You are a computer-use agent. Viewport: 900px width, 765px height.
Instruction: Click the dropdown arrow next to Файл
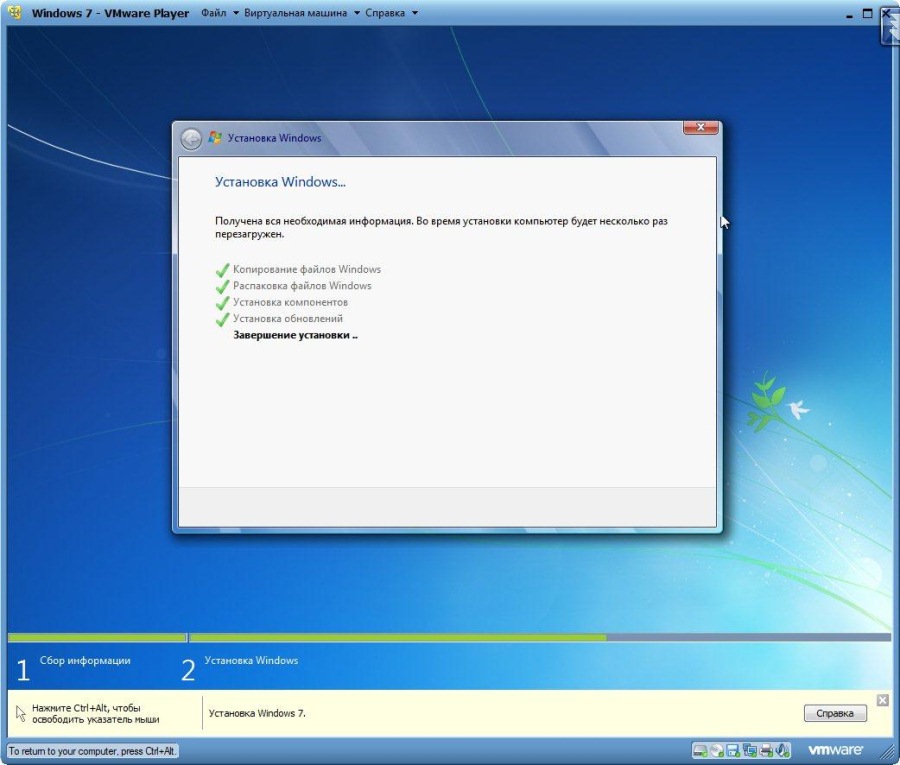point(236,13)
